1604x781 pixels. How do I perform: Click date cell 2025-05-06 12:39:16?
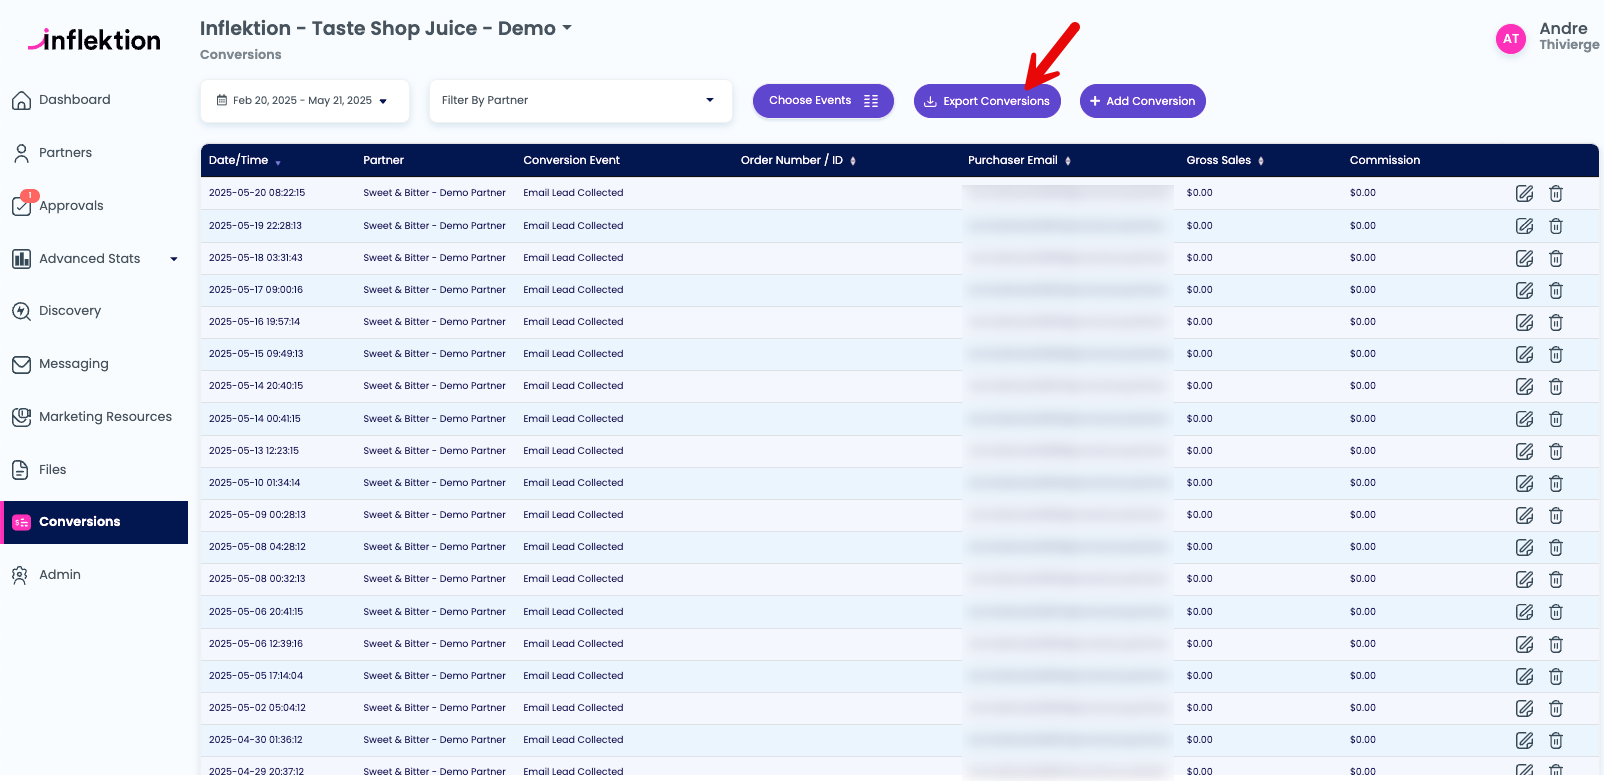tap(255, 644)
